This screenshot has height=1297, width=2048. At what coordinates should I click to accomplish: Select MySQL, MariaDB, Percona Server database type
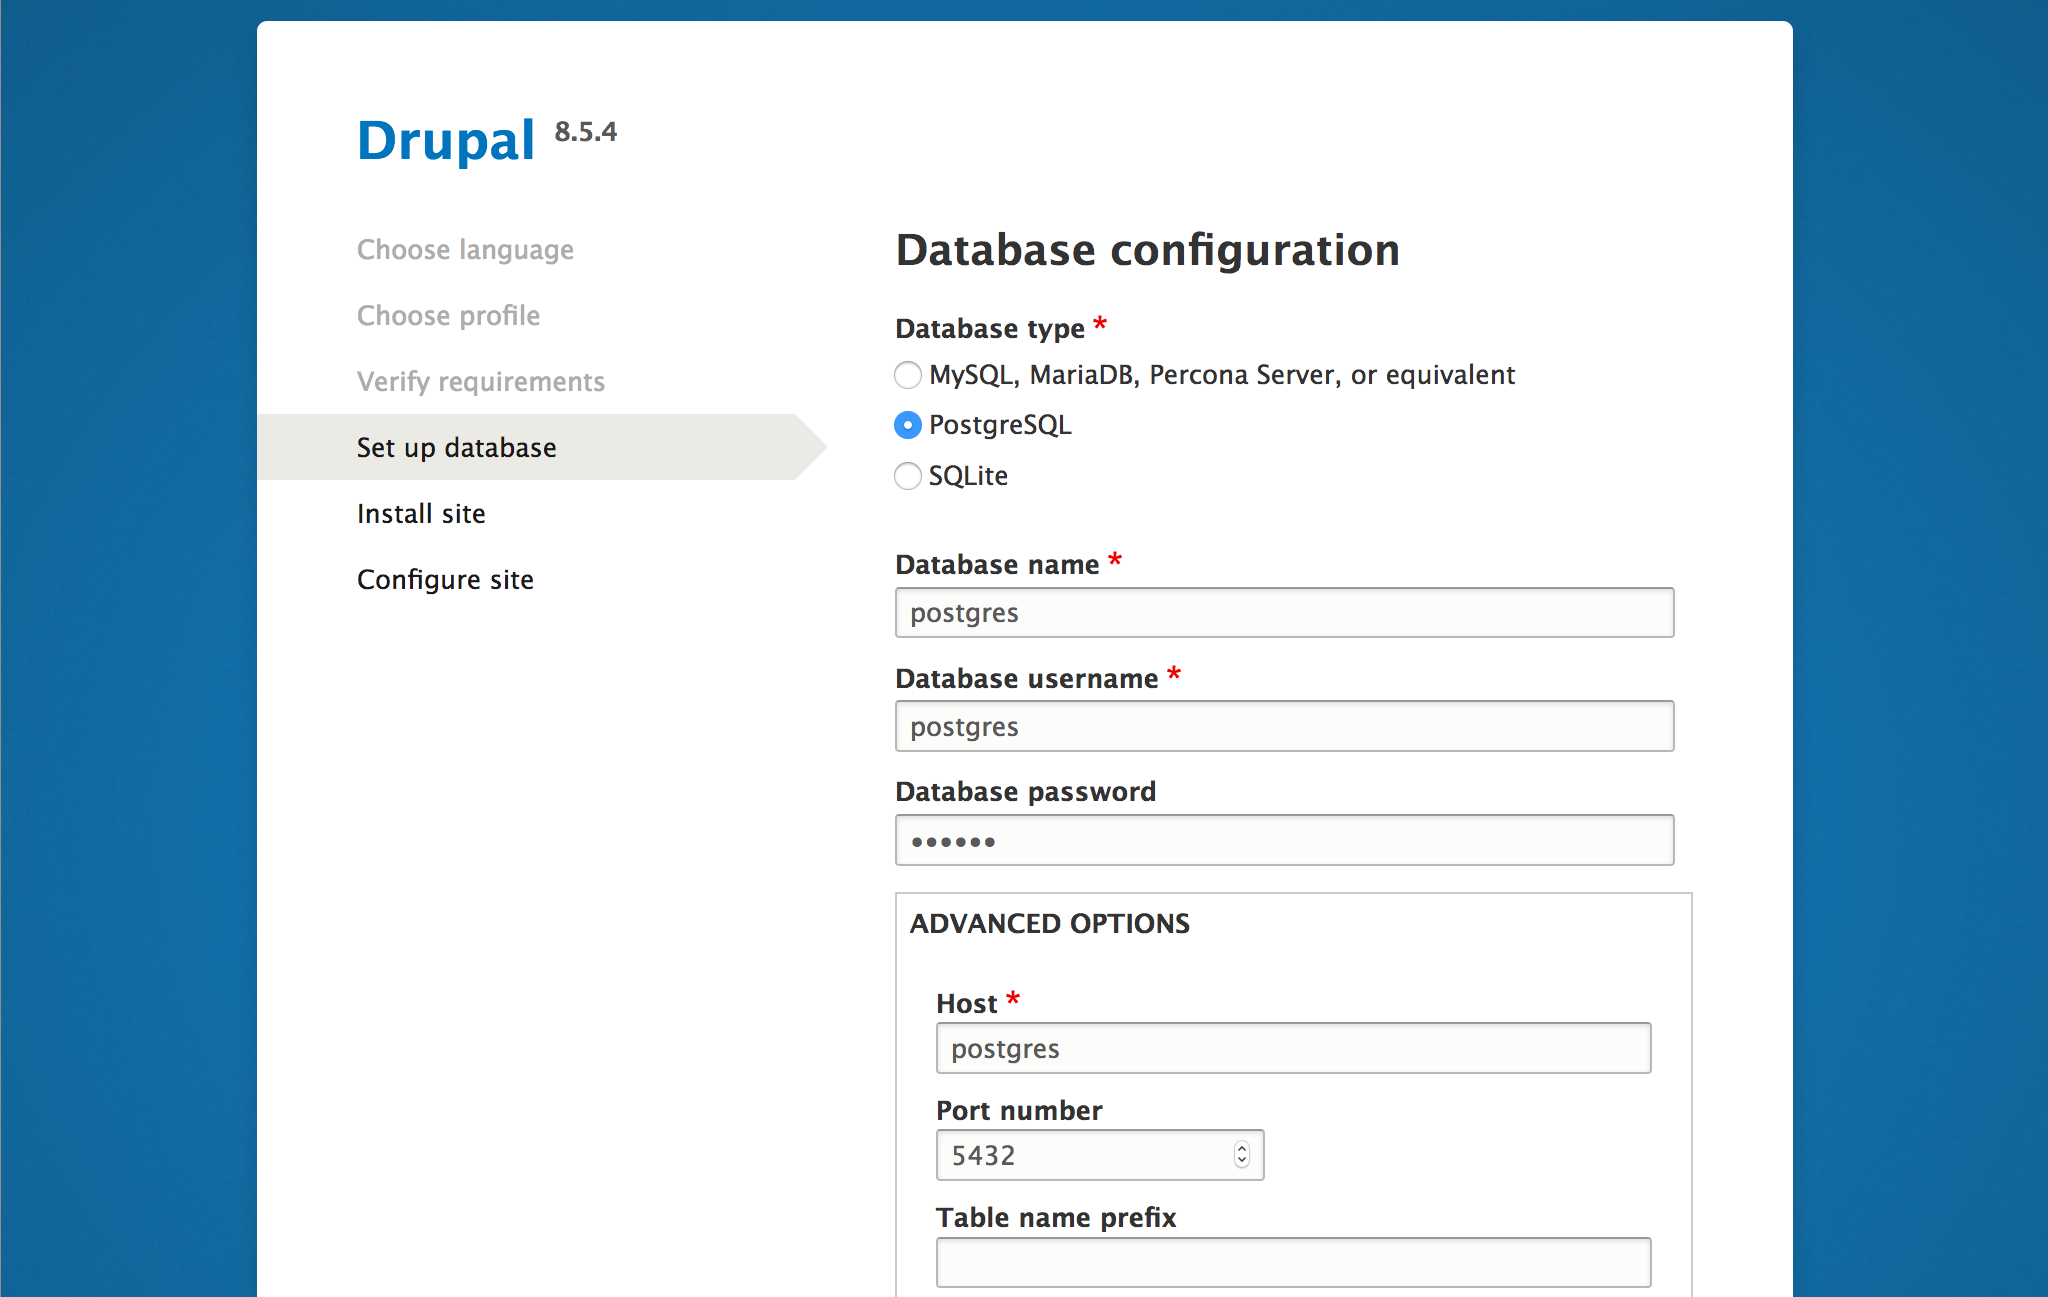click(x=908, y=376)
